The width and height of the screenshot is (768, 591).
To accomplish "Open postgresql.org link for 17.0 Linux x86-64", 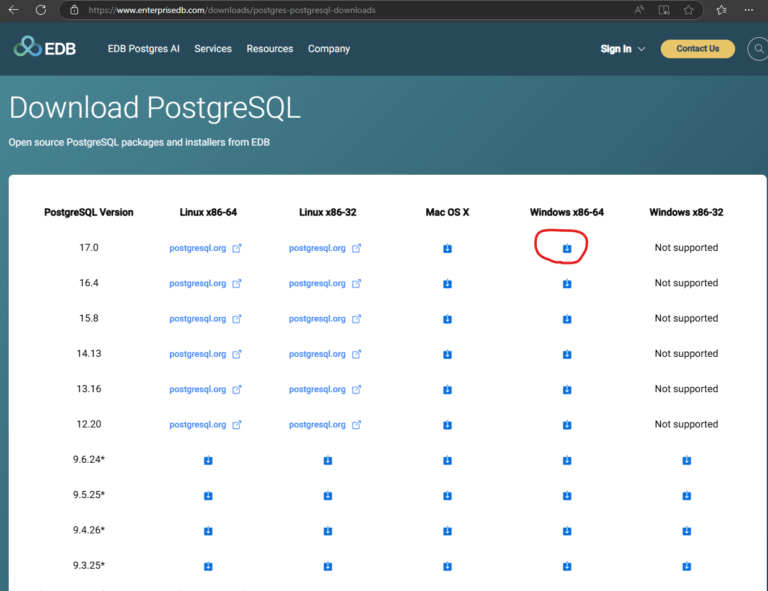I will (x=205, y=248).
